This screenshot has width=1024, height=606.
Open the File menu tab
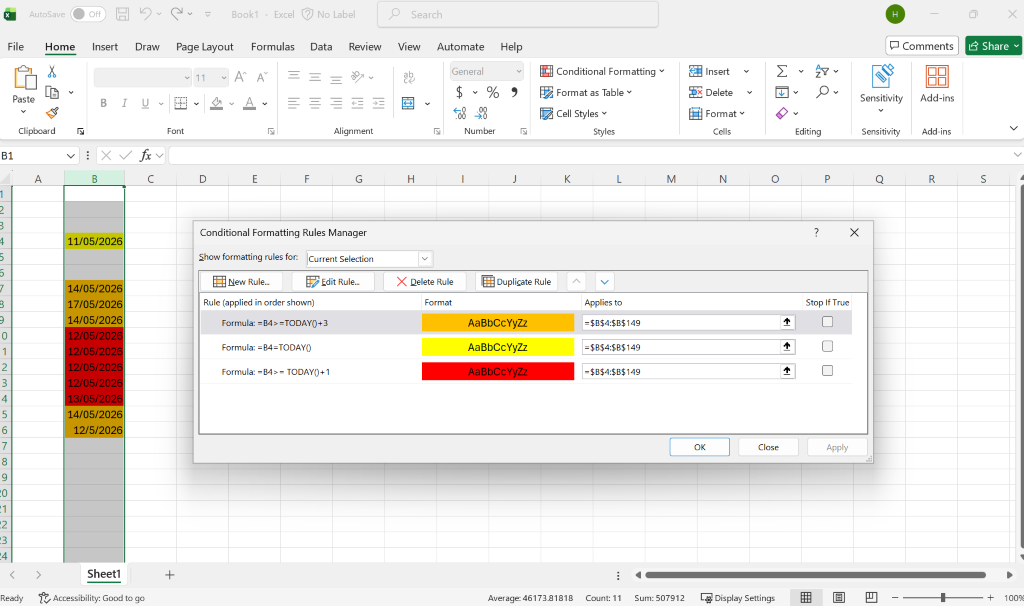pos(16,46)
